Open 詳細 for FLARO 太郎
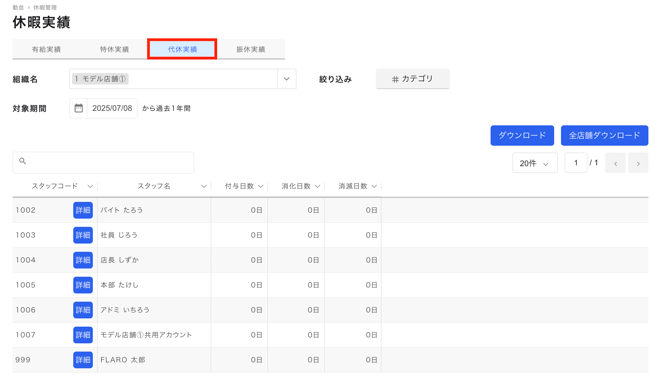This screenshot has height=389, width=670. point(83,360)
